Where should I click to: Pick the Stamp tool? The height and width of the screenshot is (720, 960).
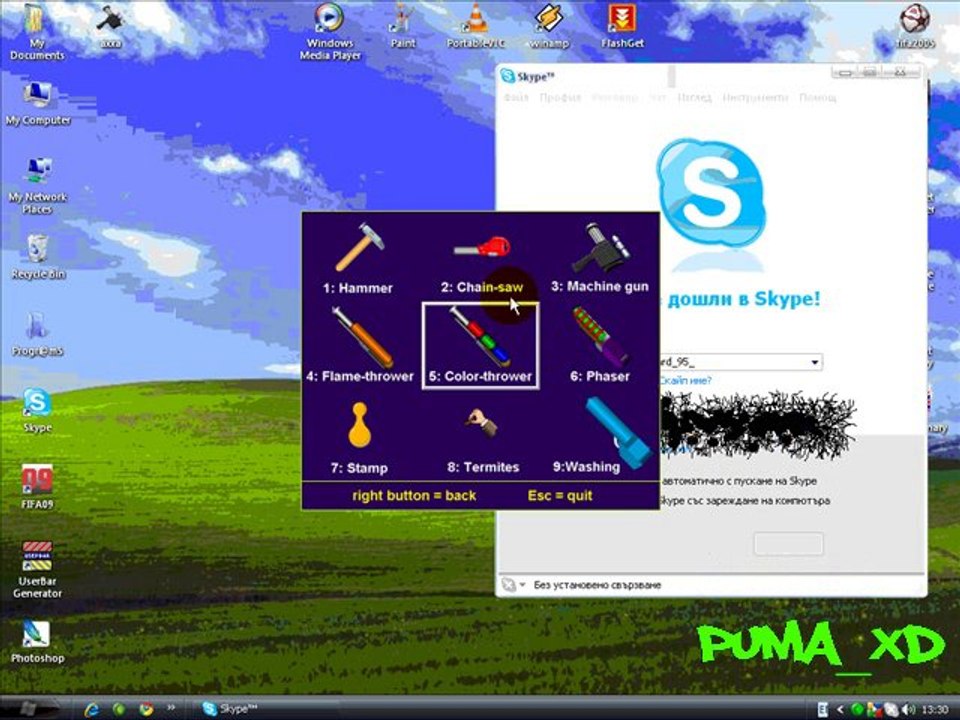point(359,438)
